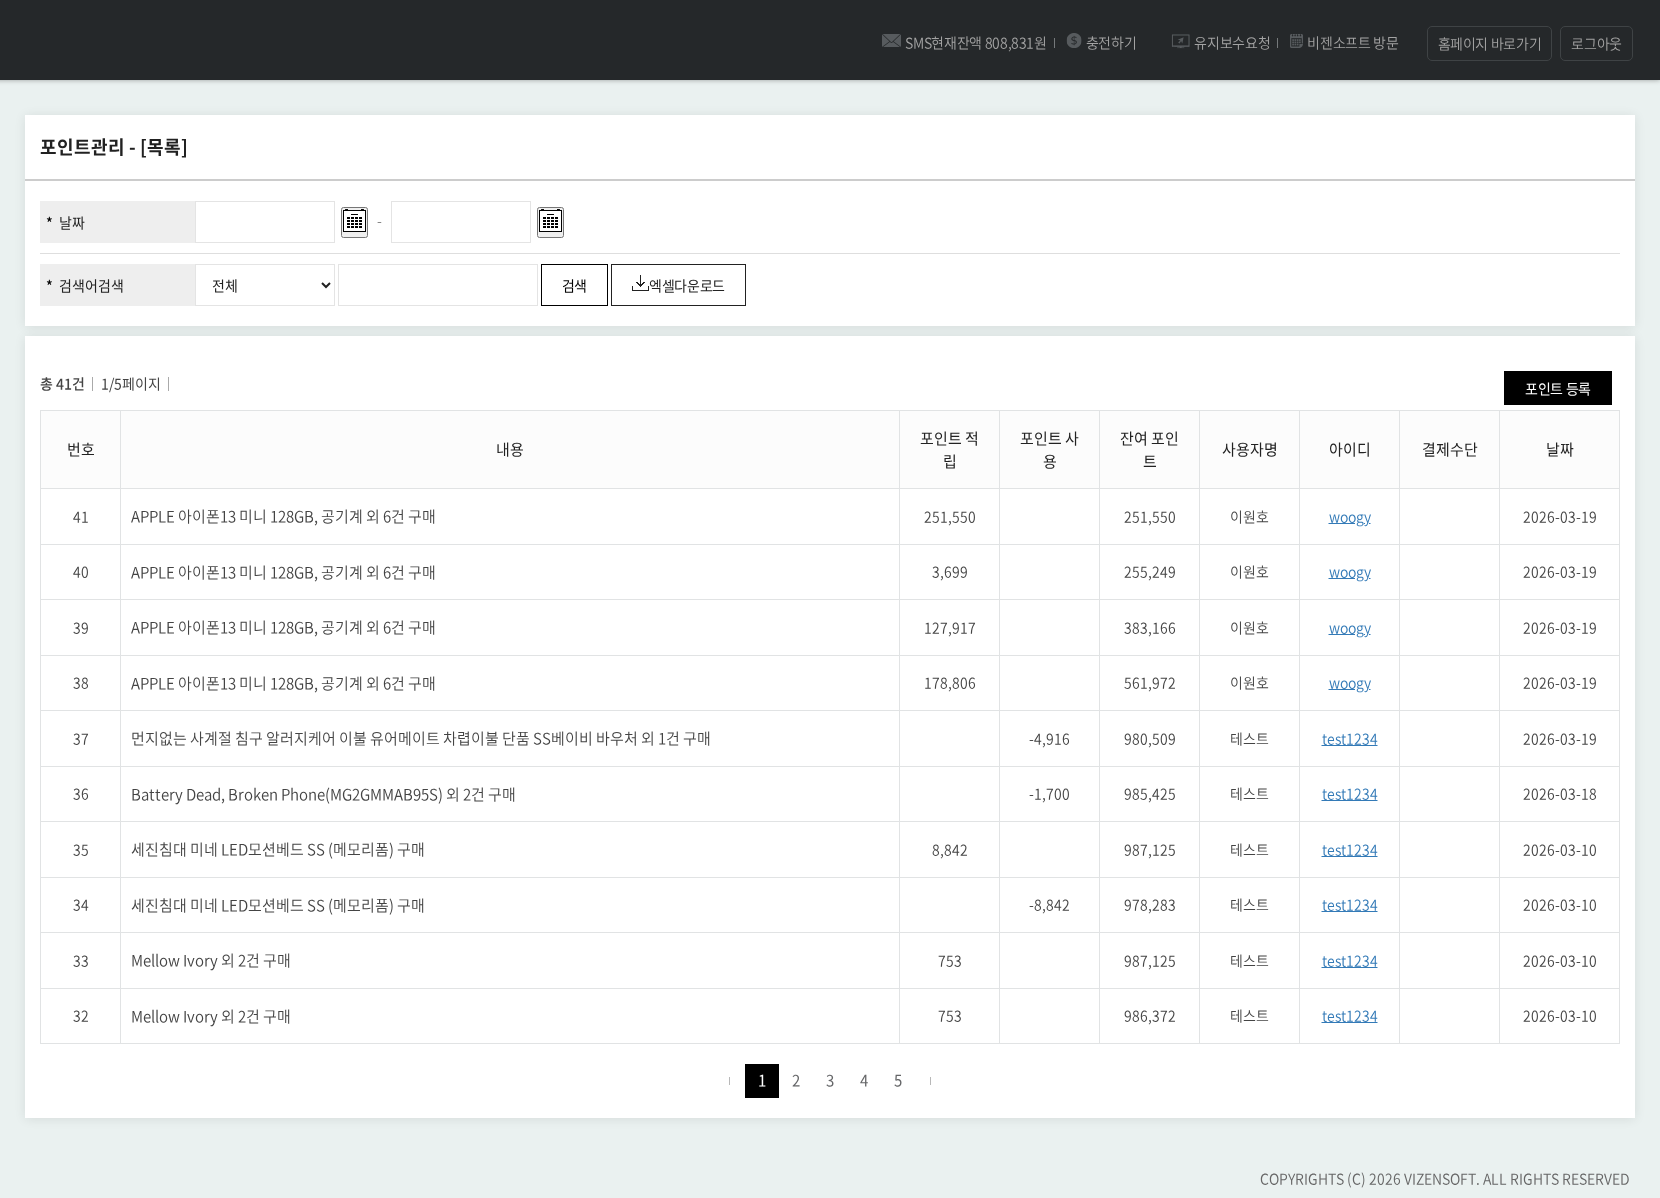The image size is (1660, 1198).
Task: Click the next page arrow in pagination
Action: tap(930, 1081)
